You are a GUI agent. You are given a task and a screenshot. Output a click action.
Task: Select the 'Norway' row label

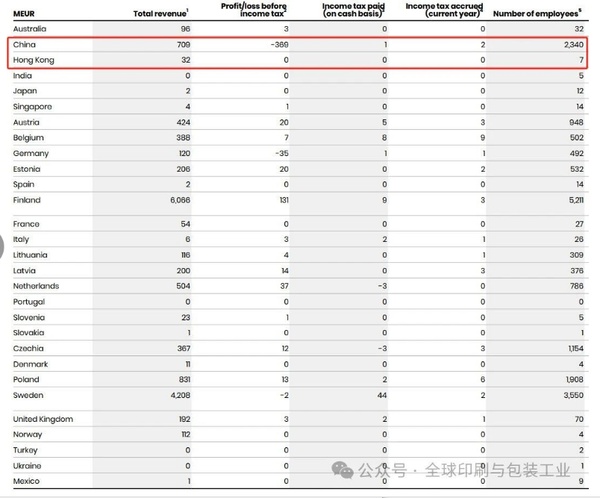[27, 435]
